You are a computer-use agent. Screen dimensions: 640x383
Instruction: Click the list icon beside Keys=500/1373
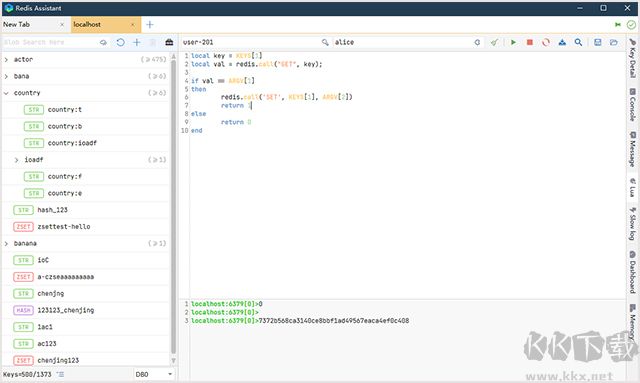(60, 374)
